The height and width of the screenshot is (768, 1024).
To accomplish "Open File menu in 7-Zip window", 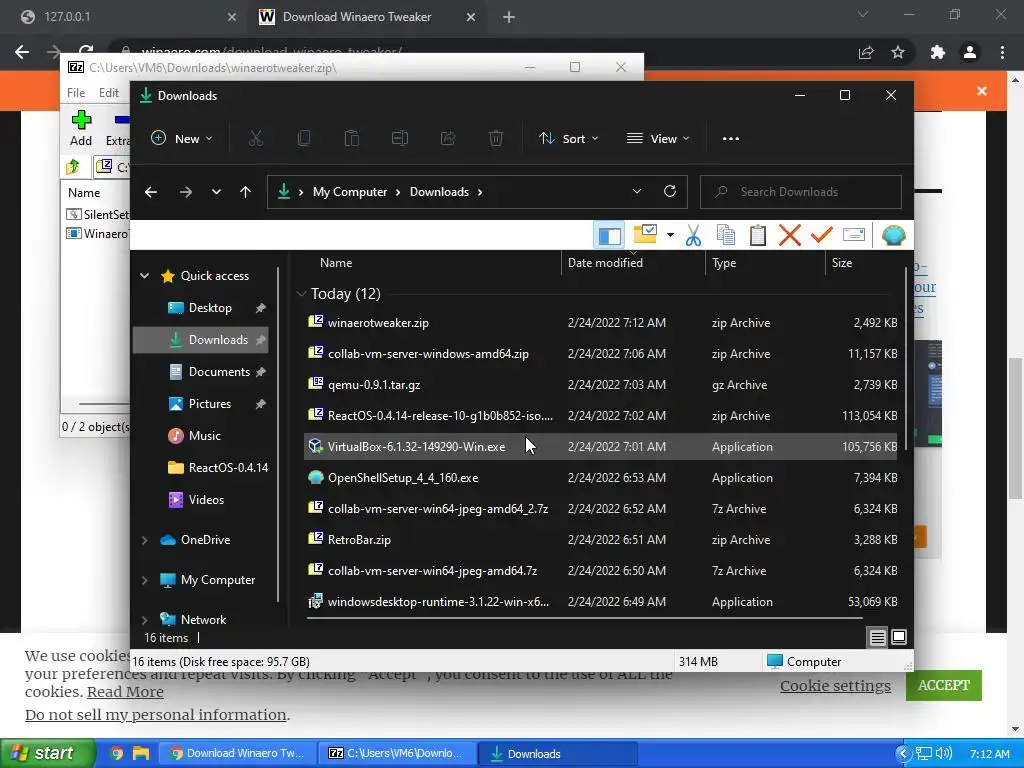I will tap(76, 93).
